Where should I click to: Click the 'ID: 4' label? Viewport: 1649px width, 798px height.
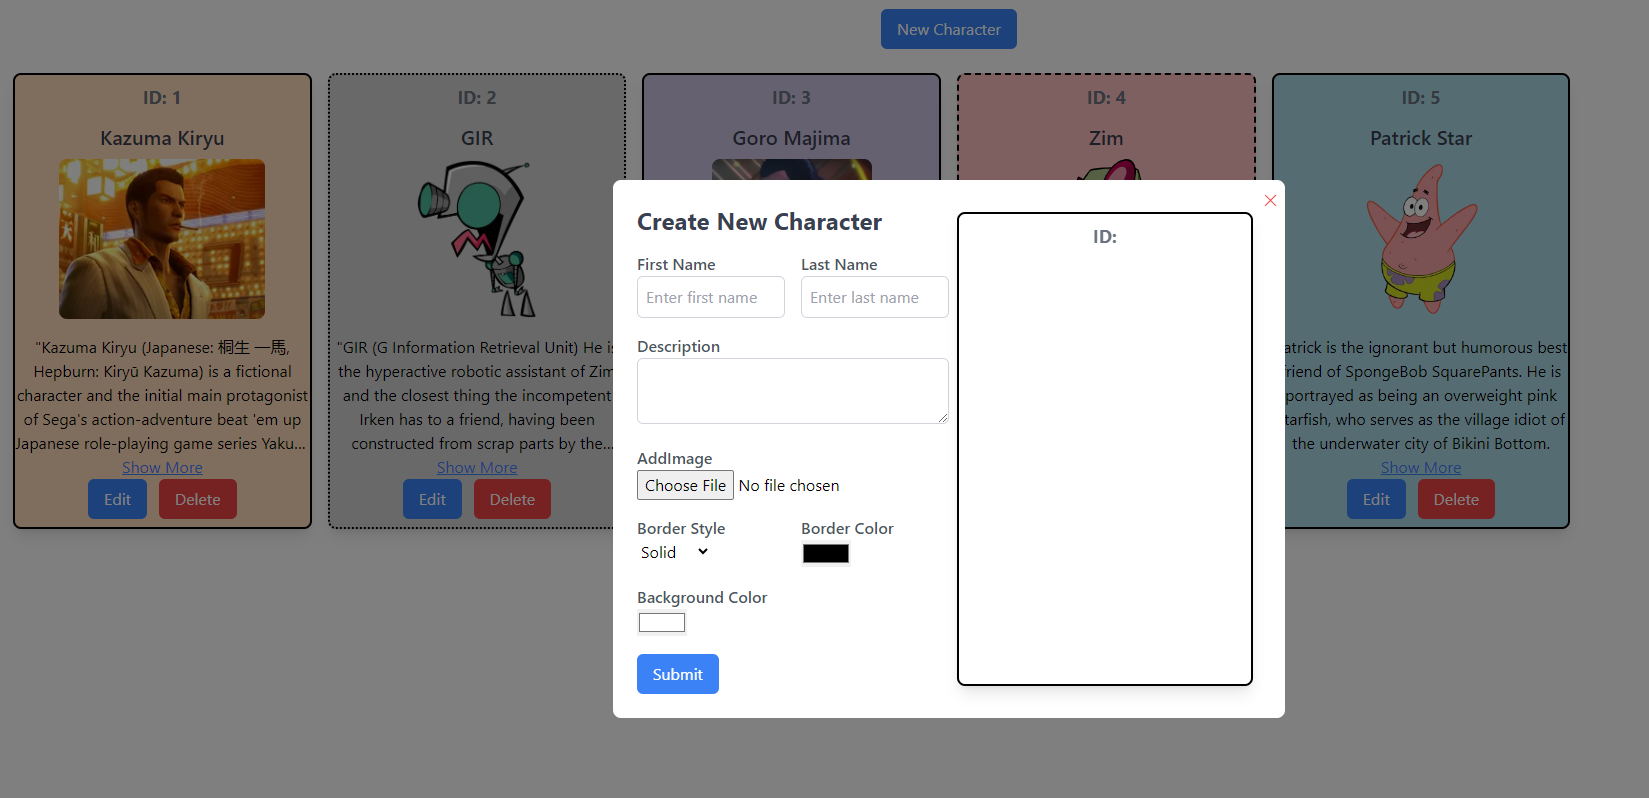[1106, 98]
